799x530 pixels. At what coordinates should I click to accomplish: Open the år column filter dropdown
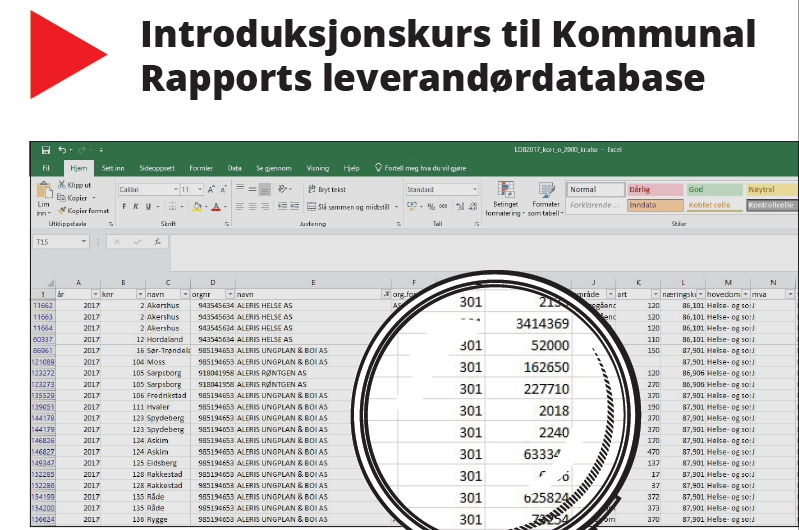tap(95, 295)
